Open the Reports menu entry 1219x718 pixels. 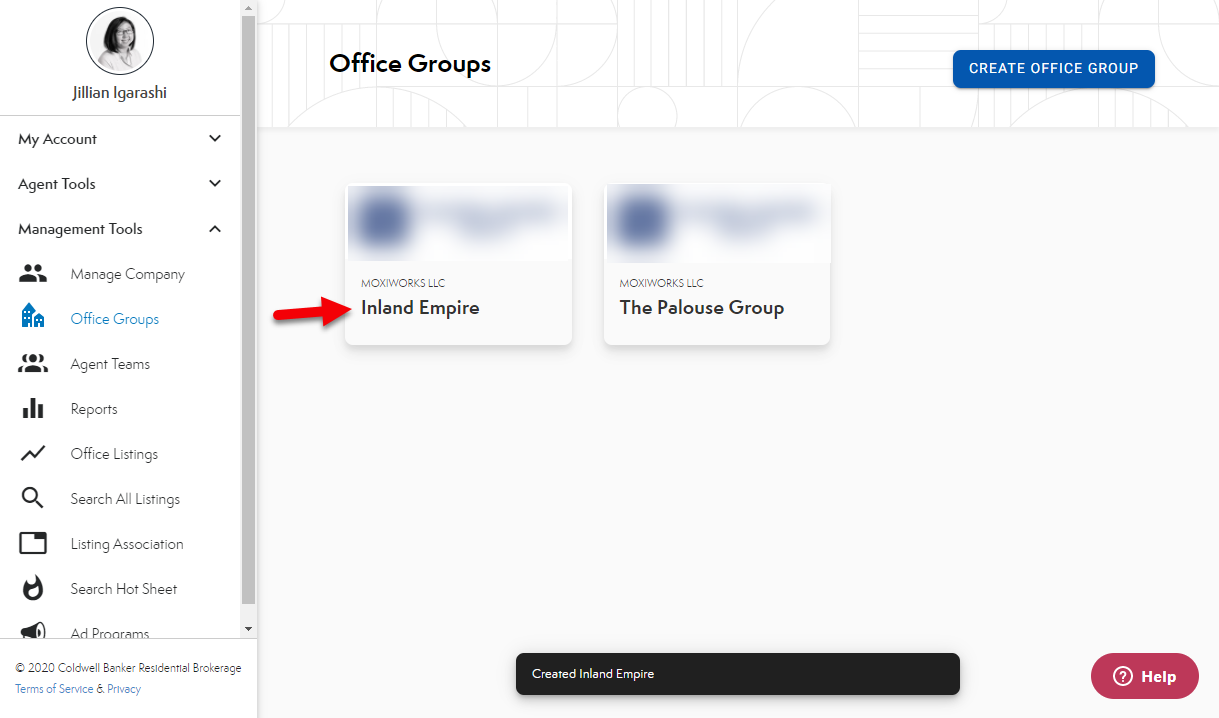click(94, 409)
